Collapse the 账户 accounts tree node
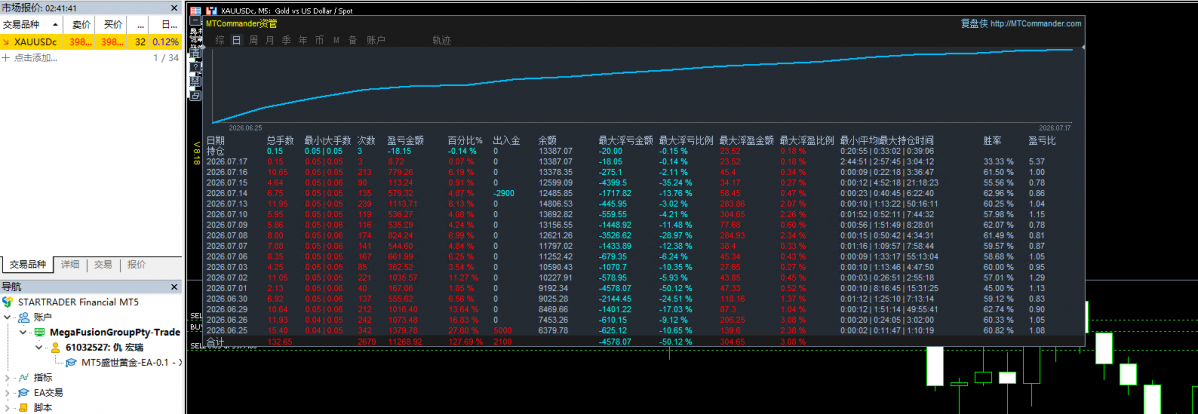This screenshot has height=414, width=1198. coord(8,317)
